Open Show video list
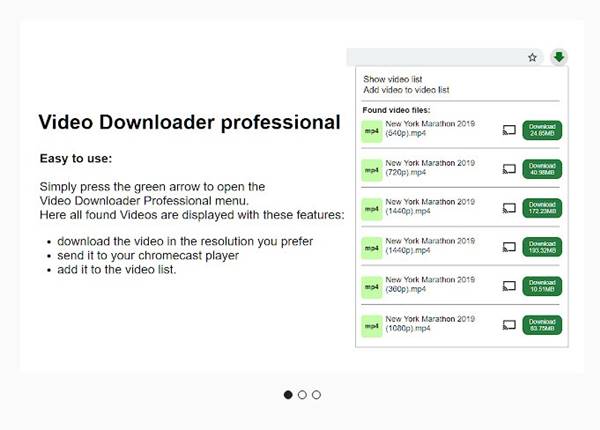The width and height of the screenshot is (600, 430). click(393, 78)
